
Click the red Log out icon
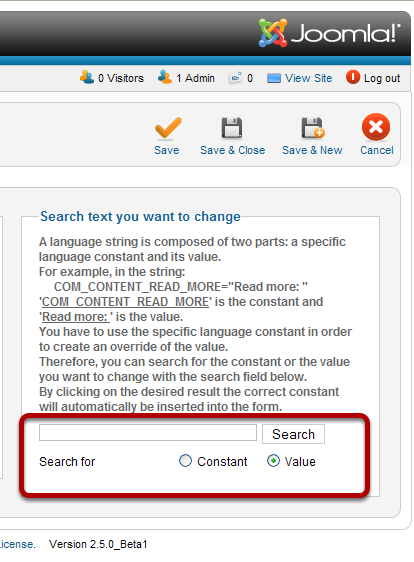353,77
